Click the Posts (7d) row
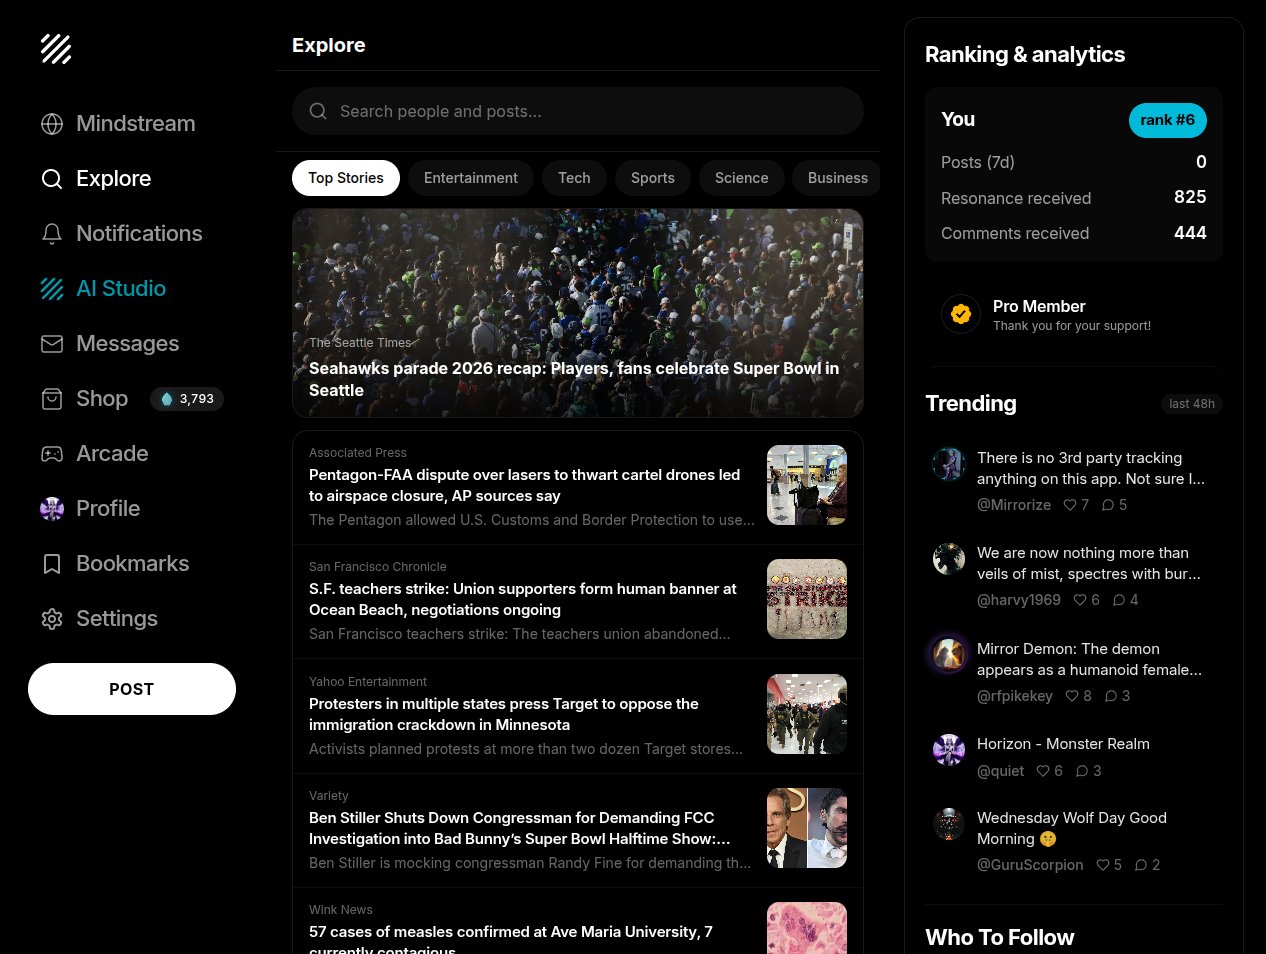 pos(1074,162)
